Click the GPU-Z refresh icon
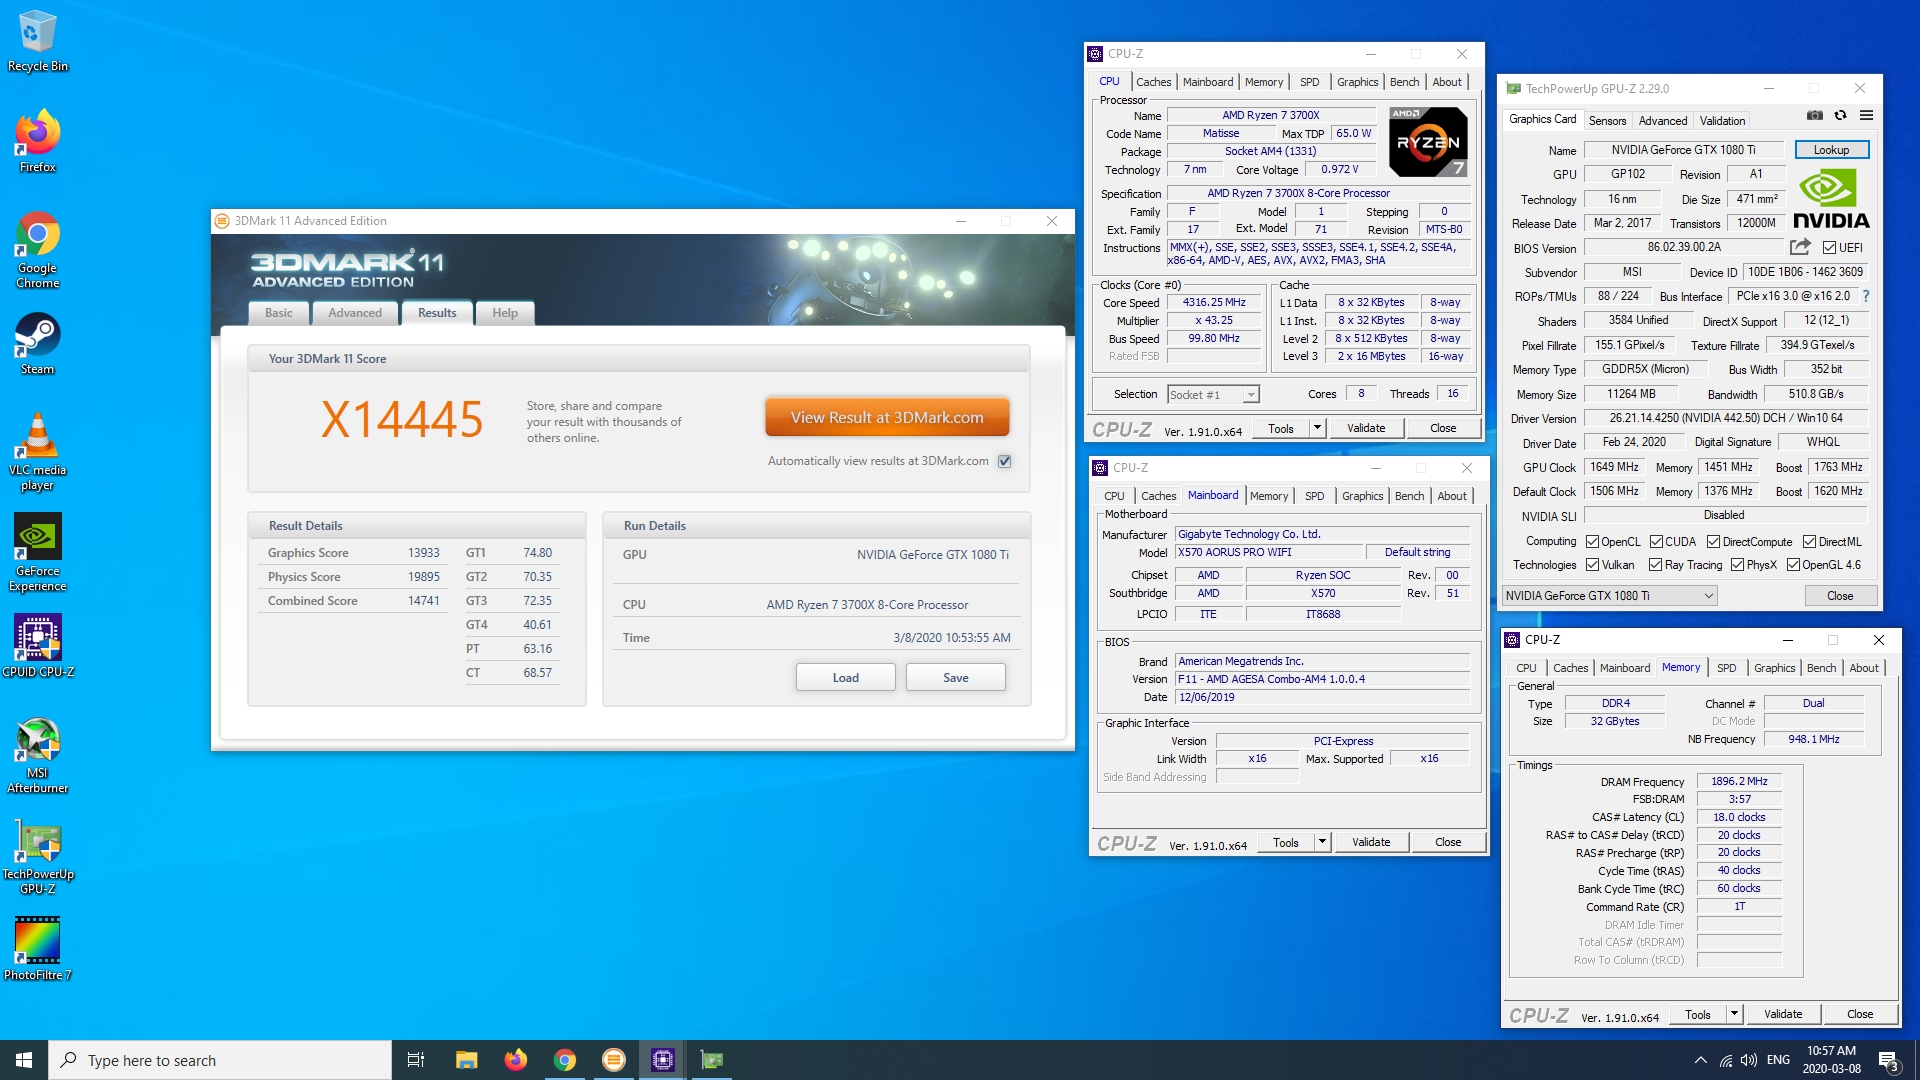The image size is (1920, 1080). [1840, 116]
